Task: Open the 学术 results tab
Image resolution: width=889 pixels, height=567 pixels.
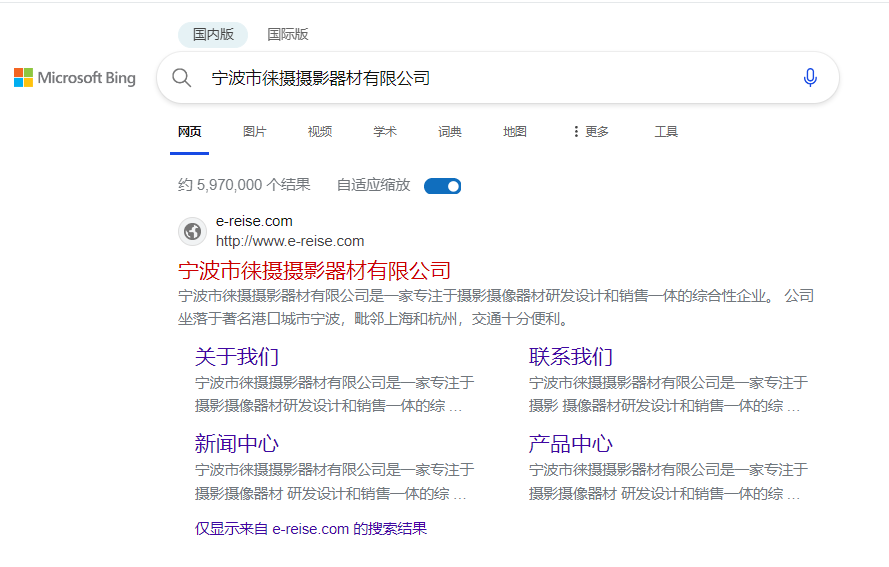Action: (x=385, y=132)
